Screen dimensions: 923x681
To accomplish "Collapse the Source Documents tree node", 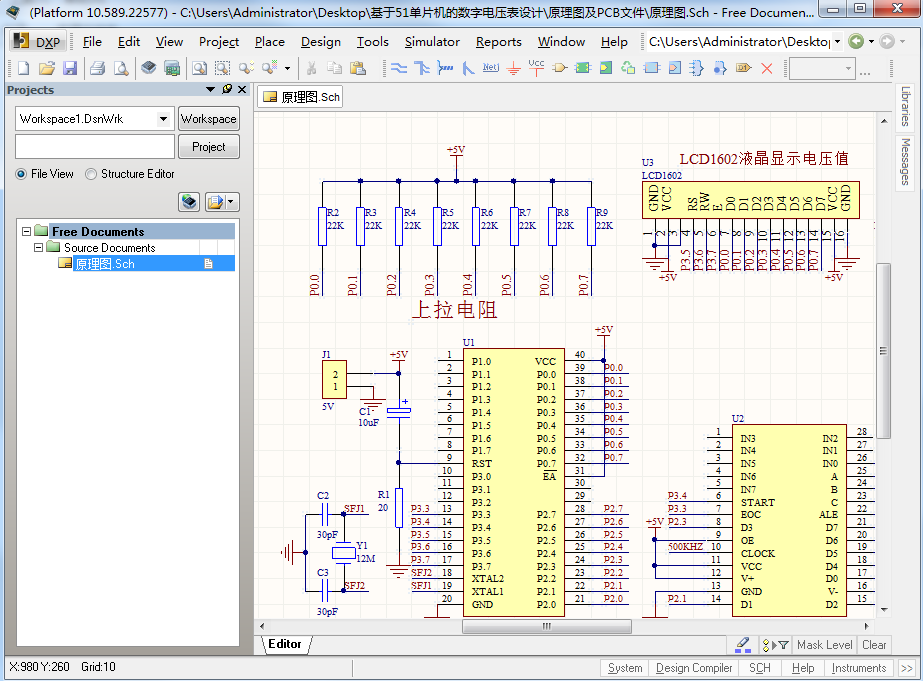I will [39, 247].
